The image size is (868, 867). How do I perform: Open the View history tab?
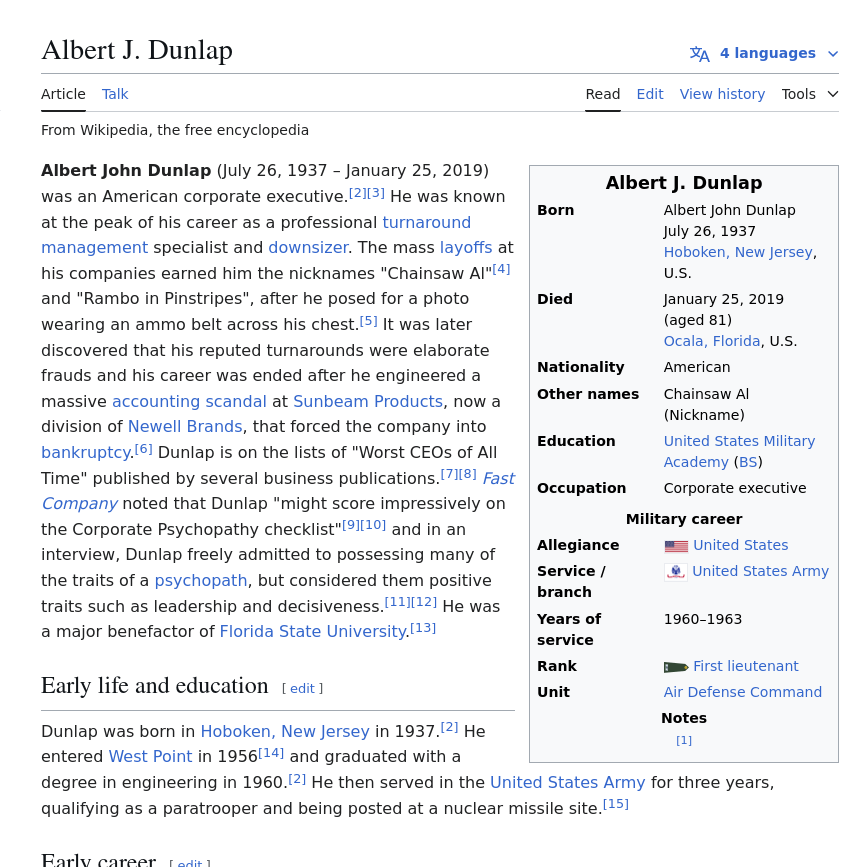722,94
